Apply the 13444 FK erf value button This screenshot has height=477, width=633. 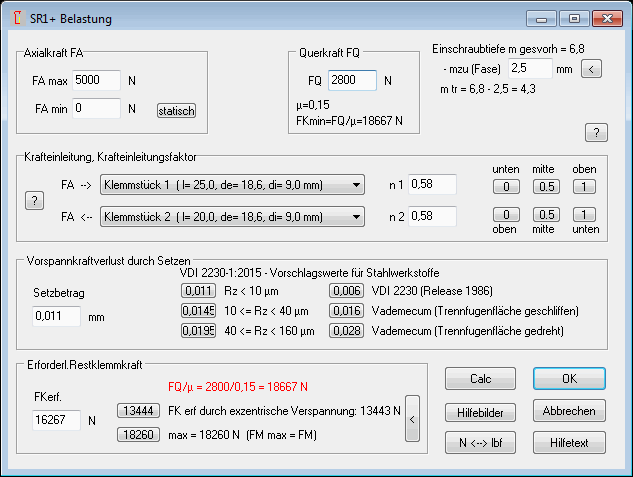coord(138,410)
